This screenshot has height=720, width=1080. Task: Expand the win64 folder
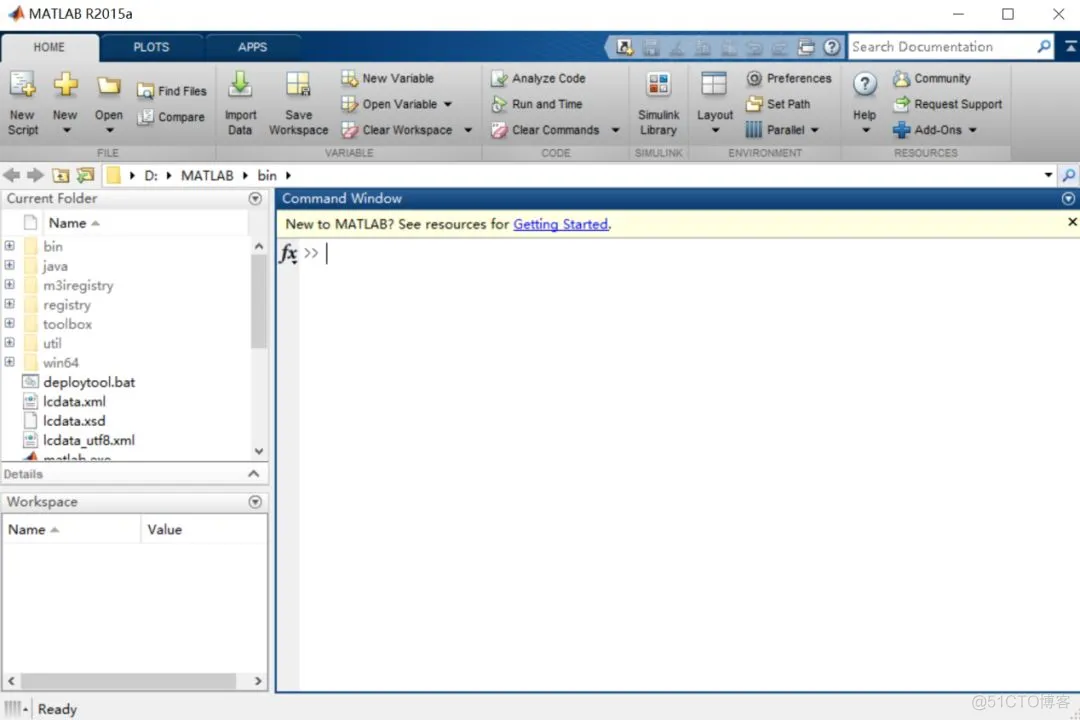(10, 362)
